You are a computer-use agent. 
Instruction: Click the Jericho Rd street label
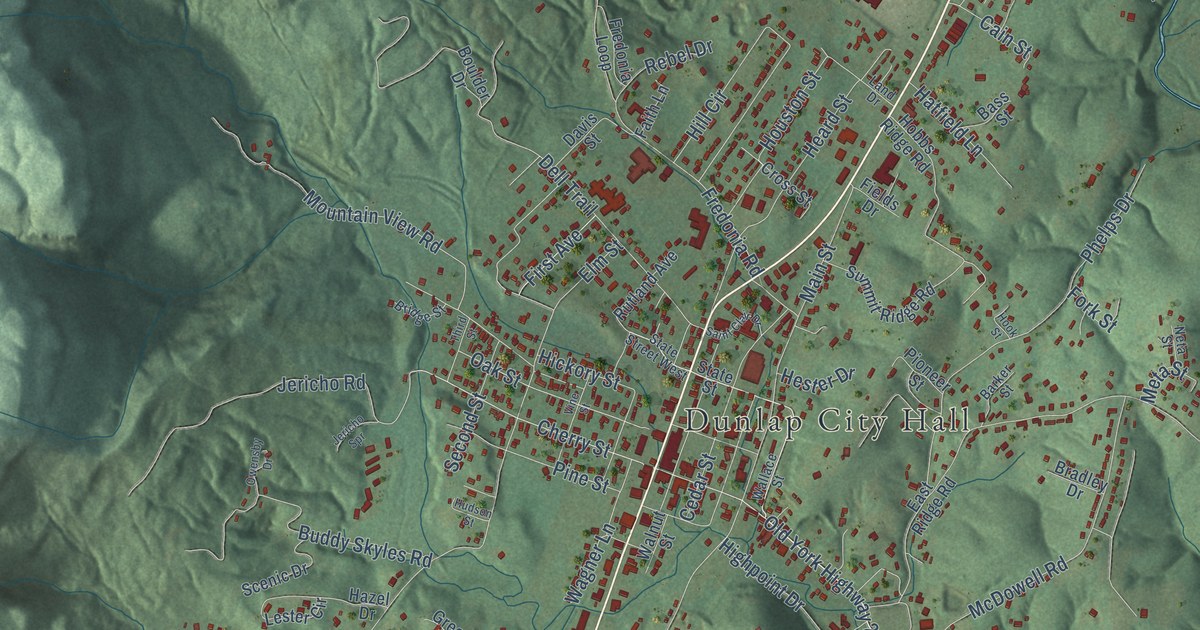coord(321,384)
